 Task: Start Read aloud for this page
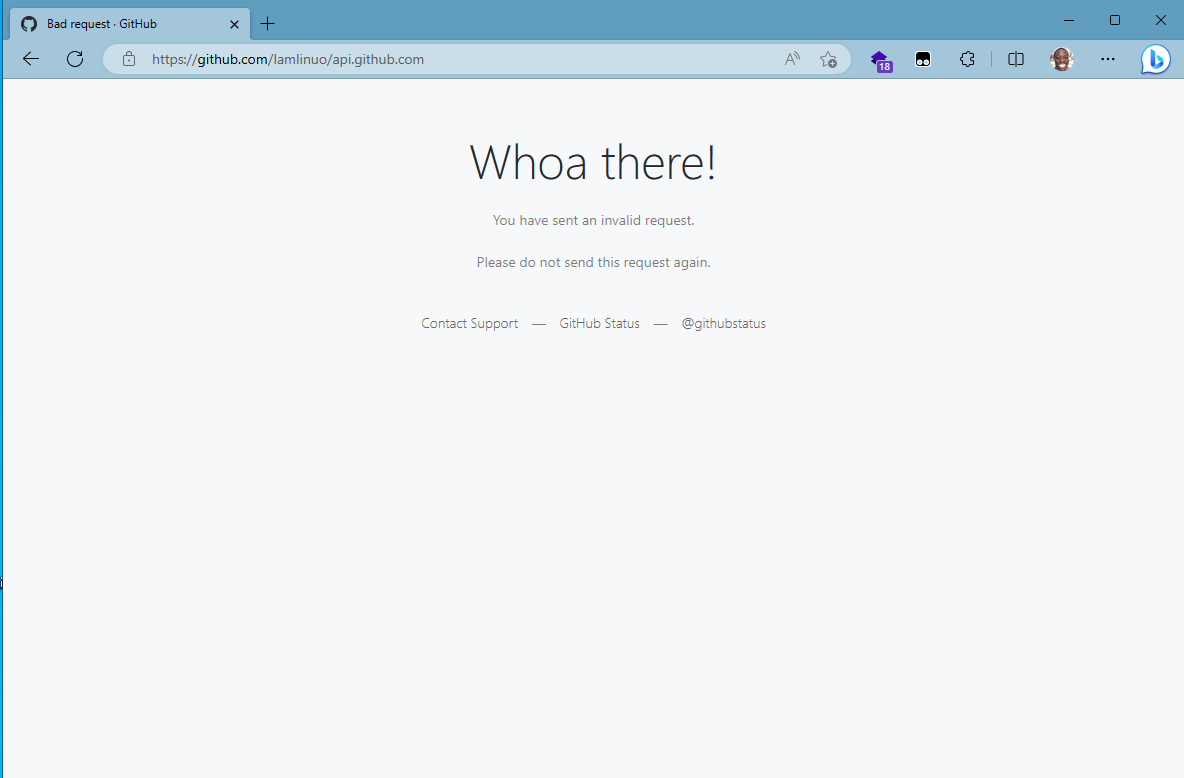point(791,59)
